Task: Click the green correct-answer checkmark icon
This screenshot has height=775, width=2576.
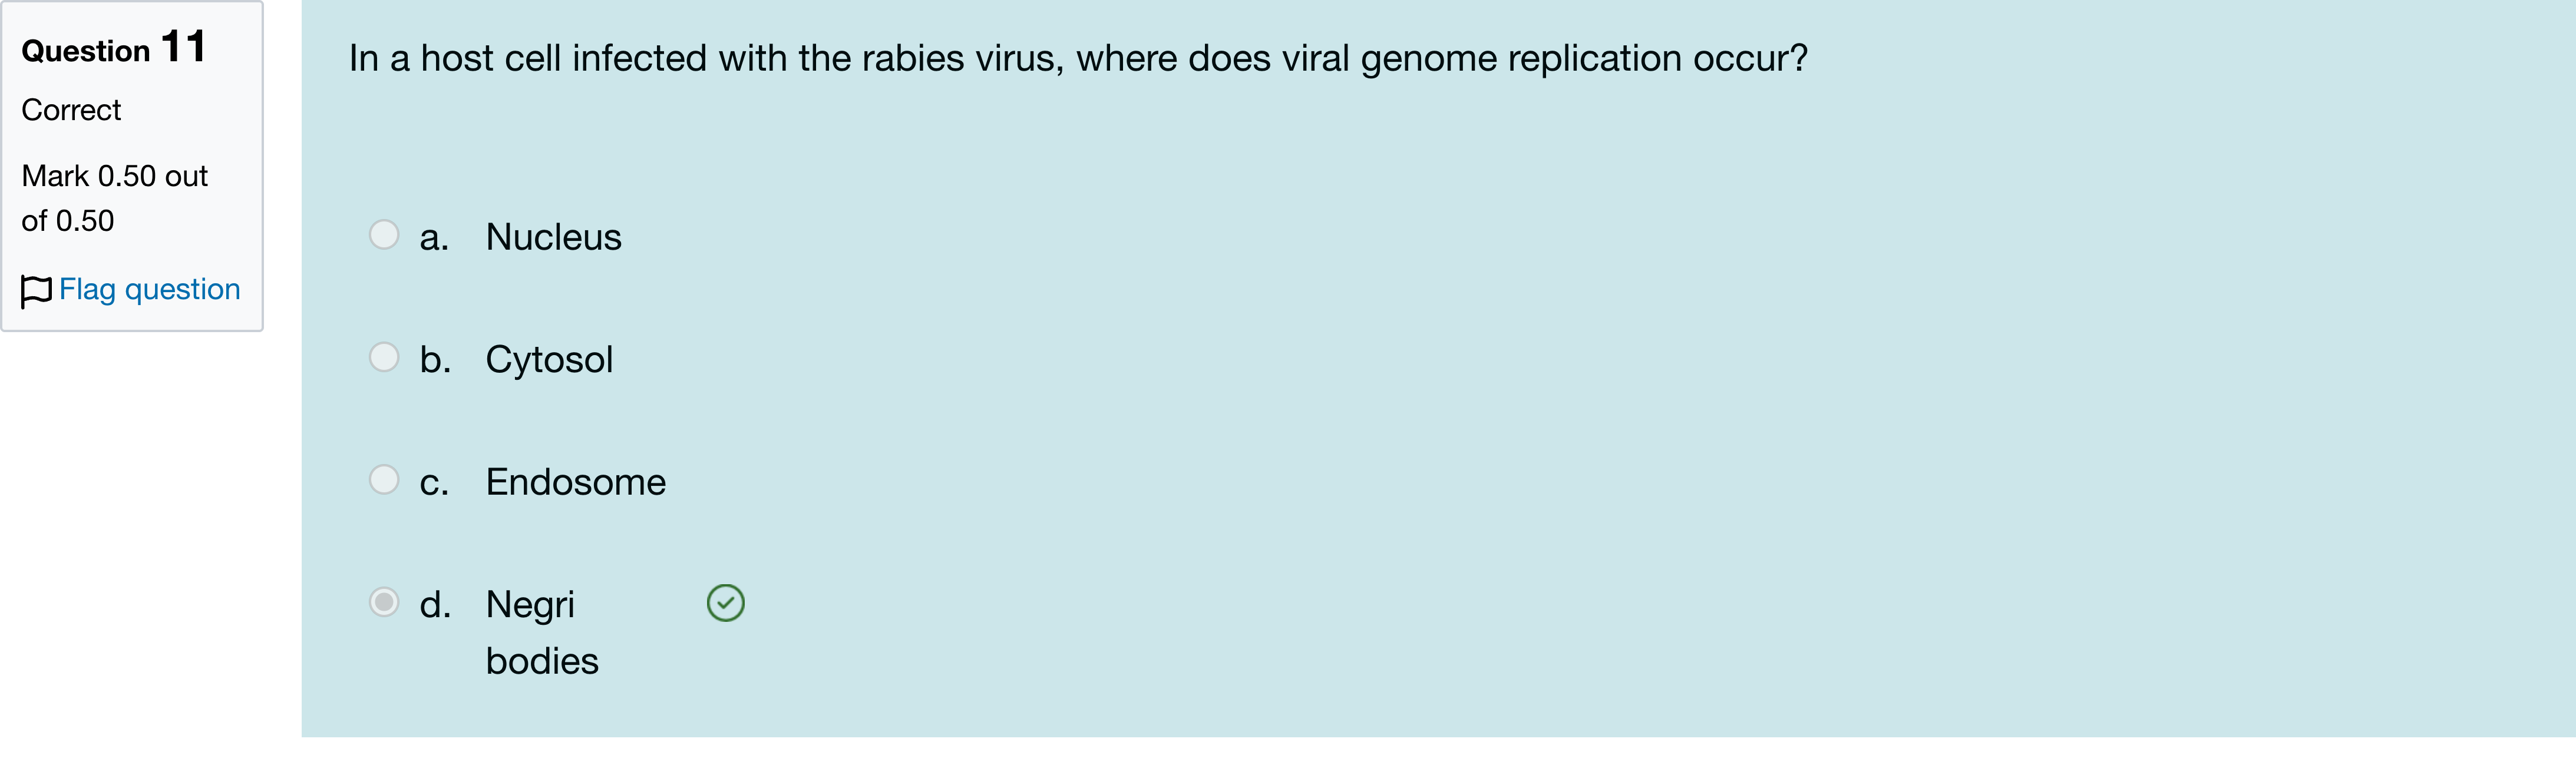Action: (x=725, y=603)
